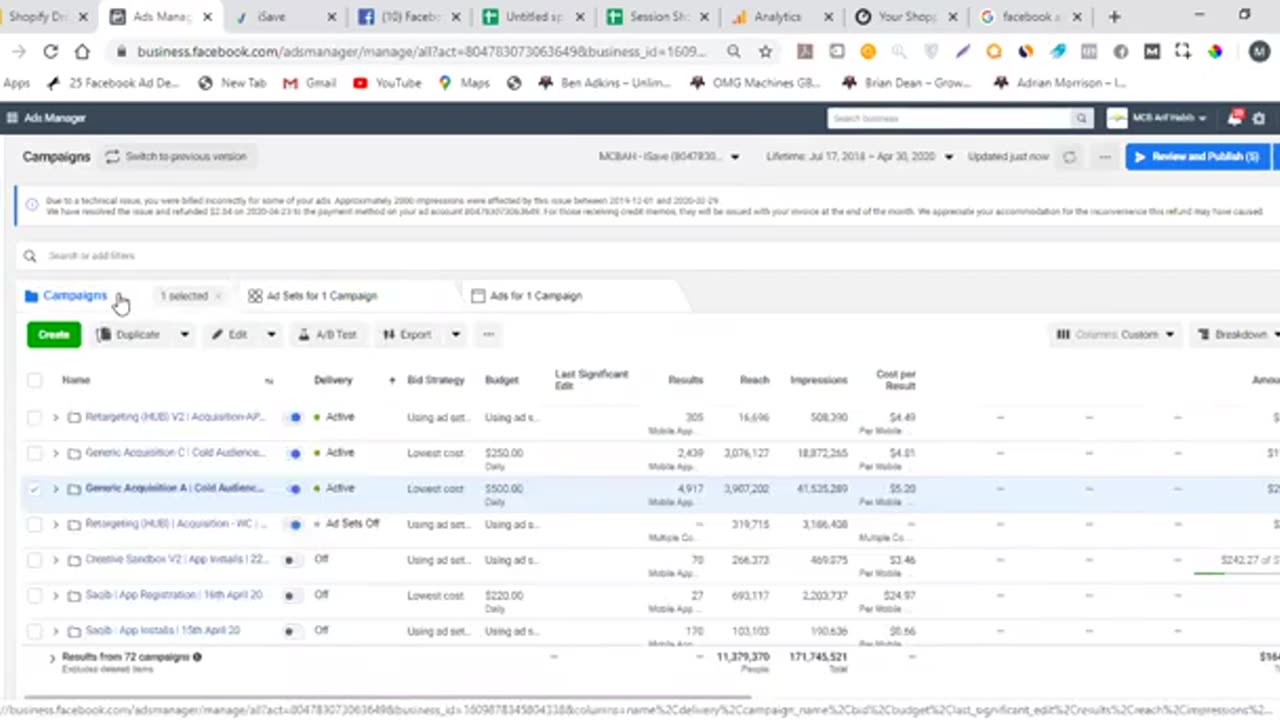Turn off the Generic Acquisition C campaign toggle

(x=293, y=453)
